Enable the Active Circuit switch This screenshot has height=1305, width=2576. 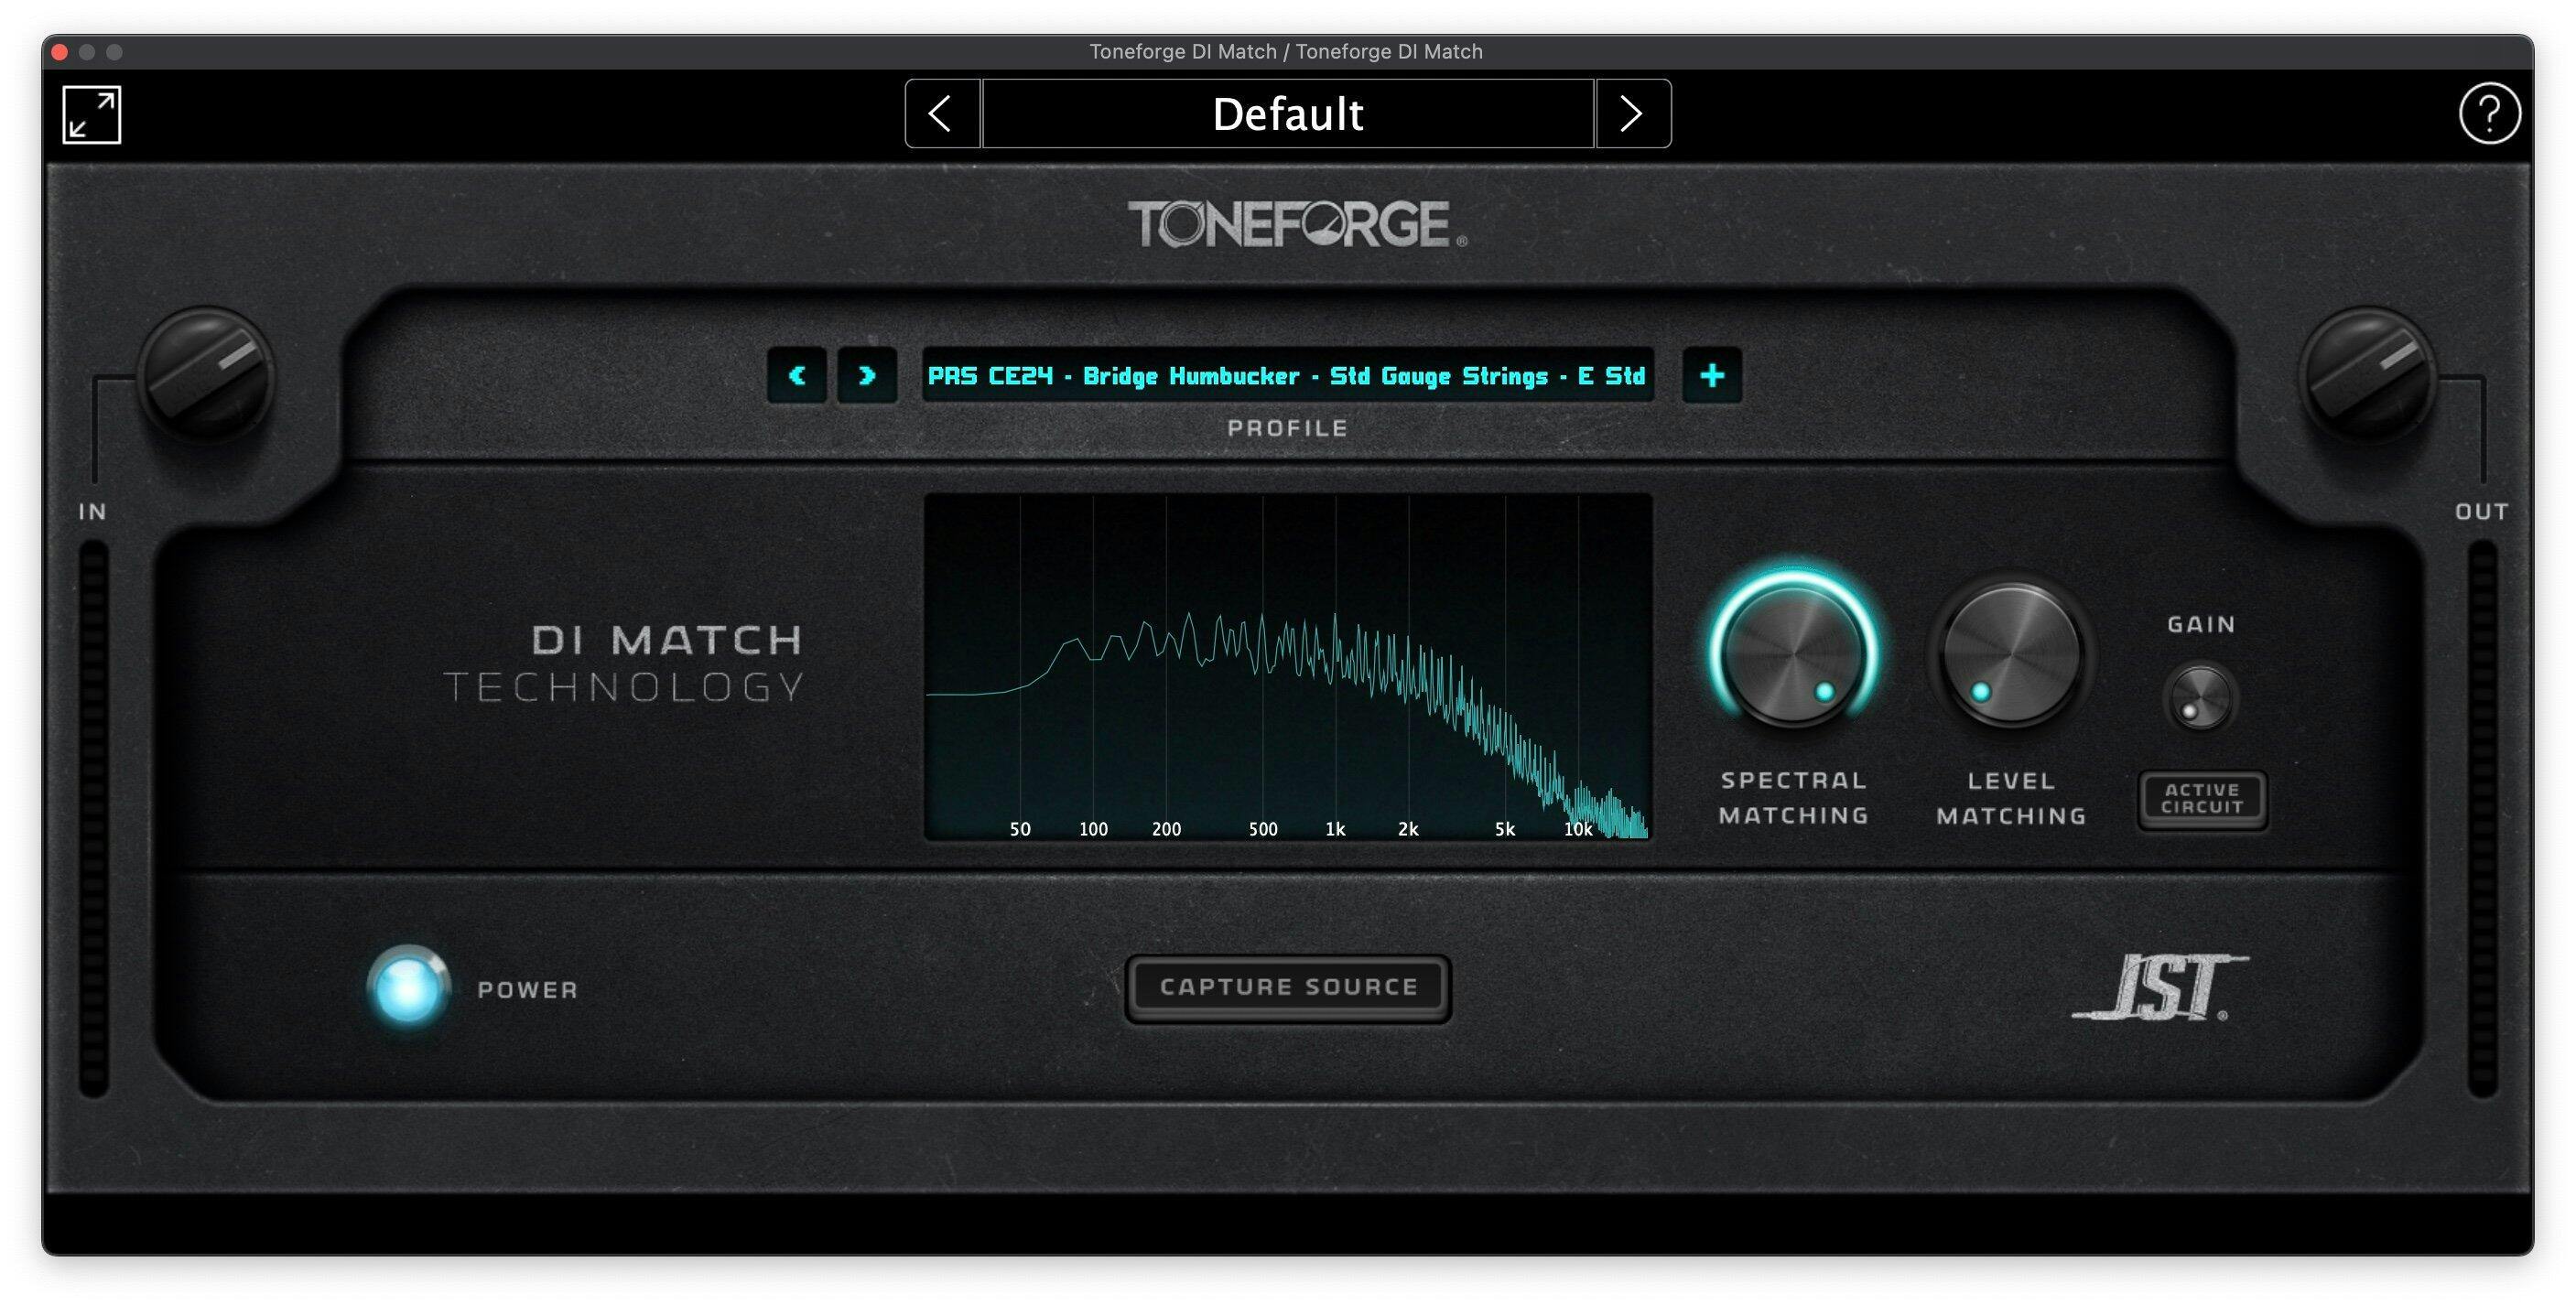2202,799
